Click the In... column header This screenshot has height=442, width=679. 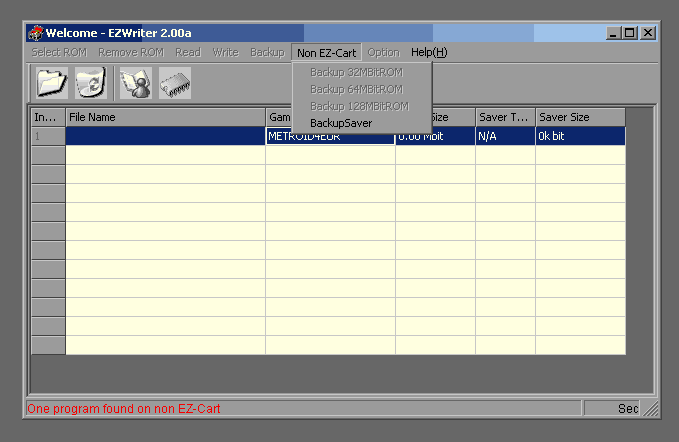click(x=48, y=117)
